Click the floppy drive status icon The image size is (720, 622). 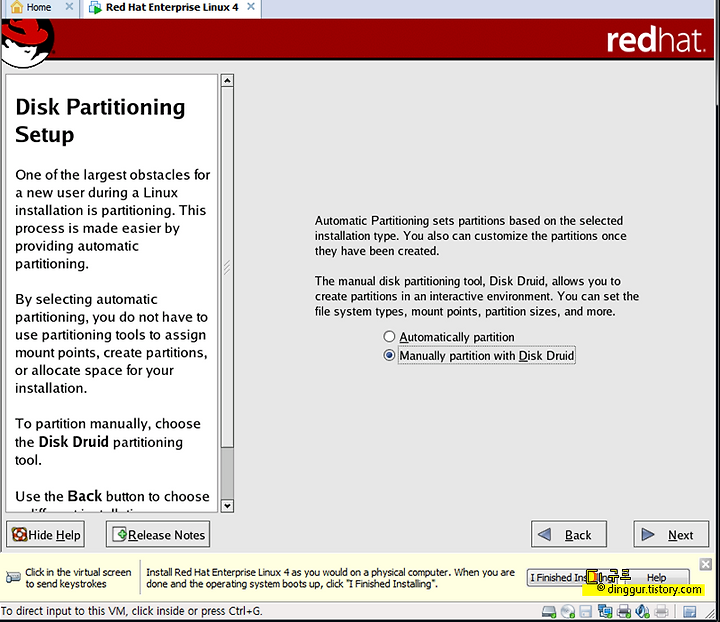point(585,612)
